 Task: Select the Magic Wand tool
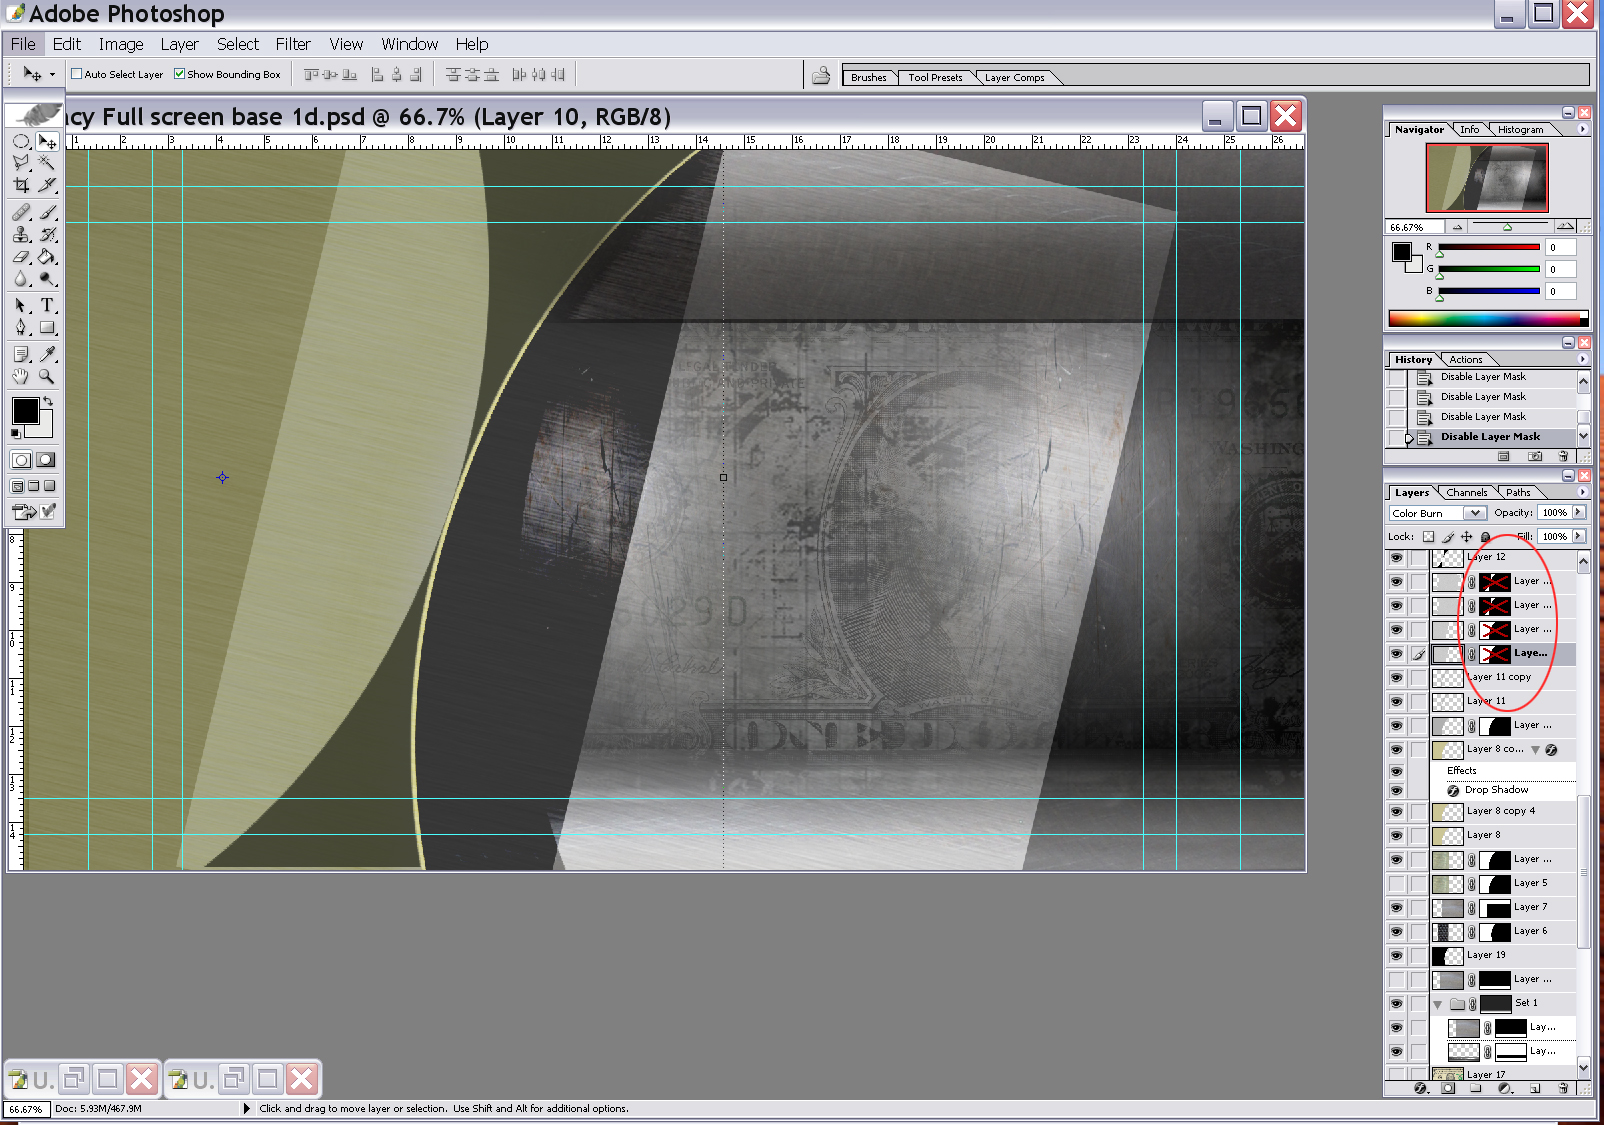coord(47,162)
